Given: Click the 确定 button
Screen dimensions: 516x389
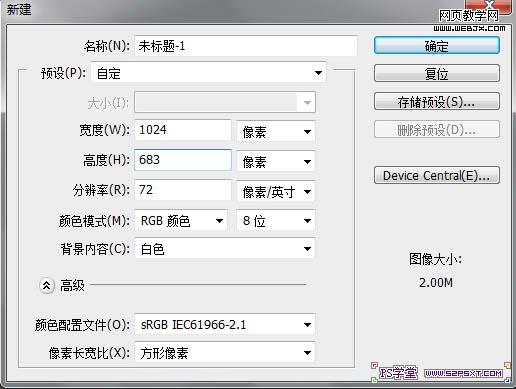Looking at the screenshot, I should pos(437,45).
